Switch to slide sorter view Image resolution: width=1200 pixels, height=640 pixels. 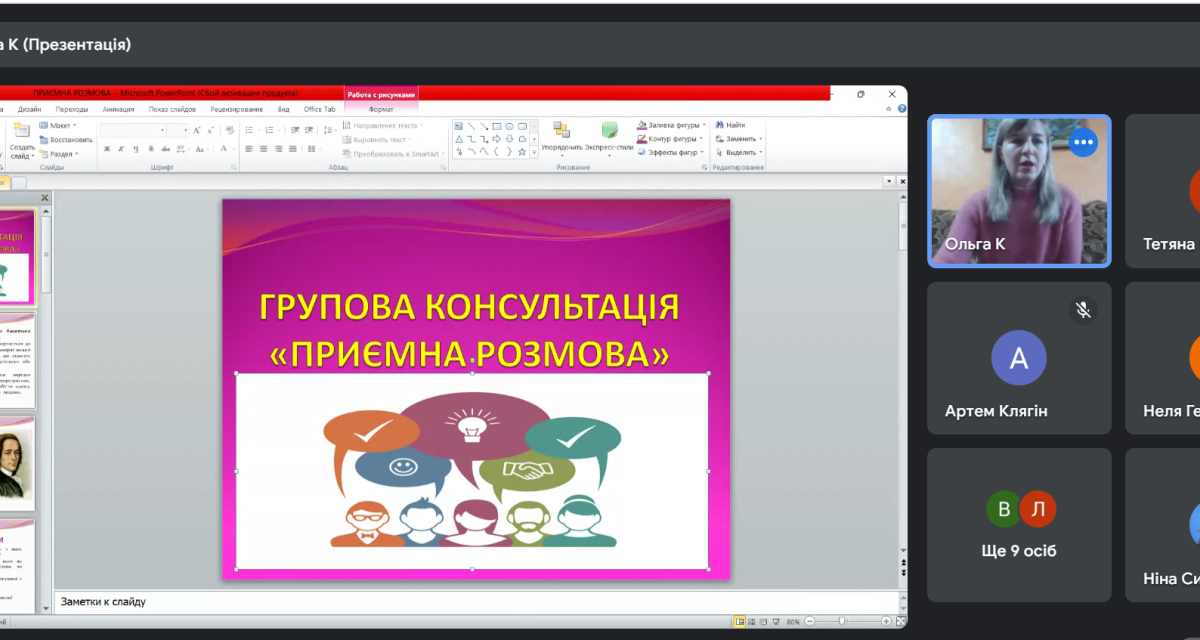point(752,621)
